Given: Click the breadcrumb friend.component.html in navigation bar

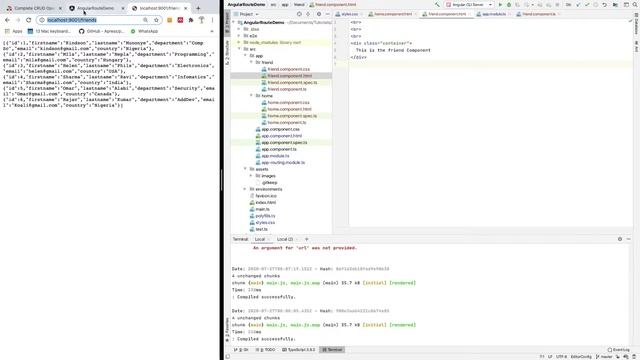Looking at the screenshot, I should click(333, 4).
